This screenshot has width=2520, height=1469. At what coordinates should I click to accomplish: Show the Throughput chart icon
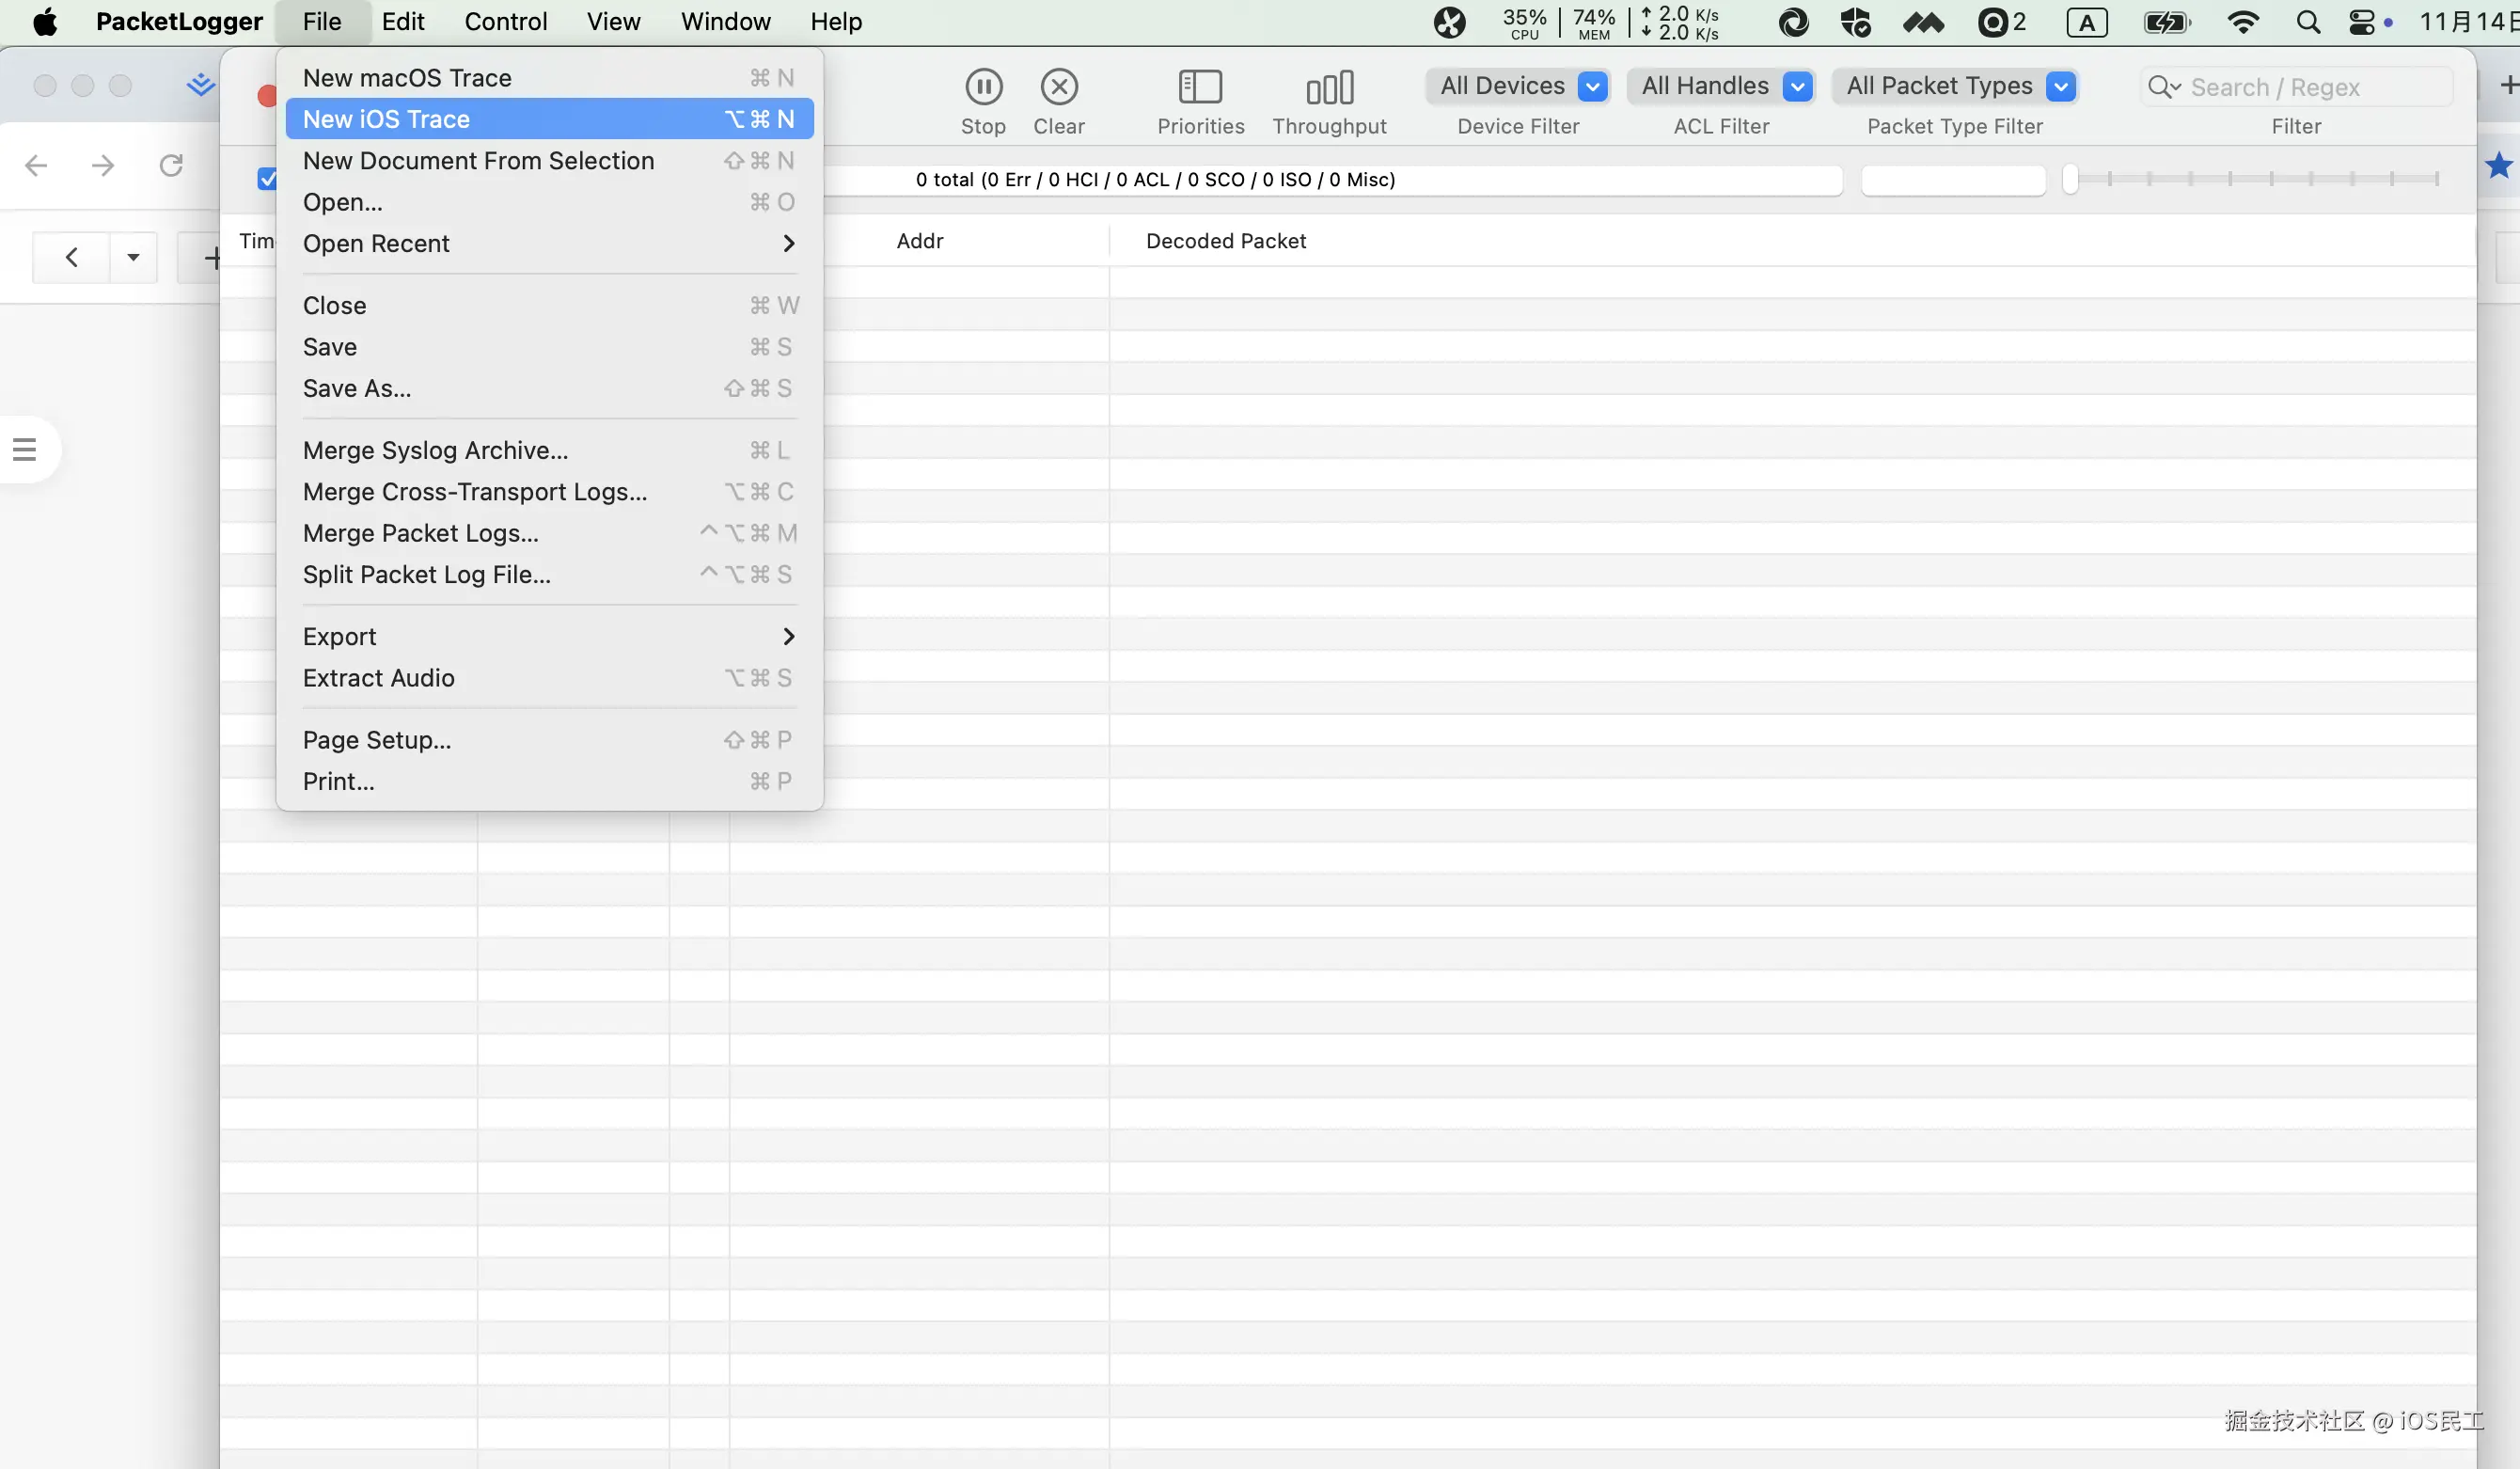point(1329,88)
